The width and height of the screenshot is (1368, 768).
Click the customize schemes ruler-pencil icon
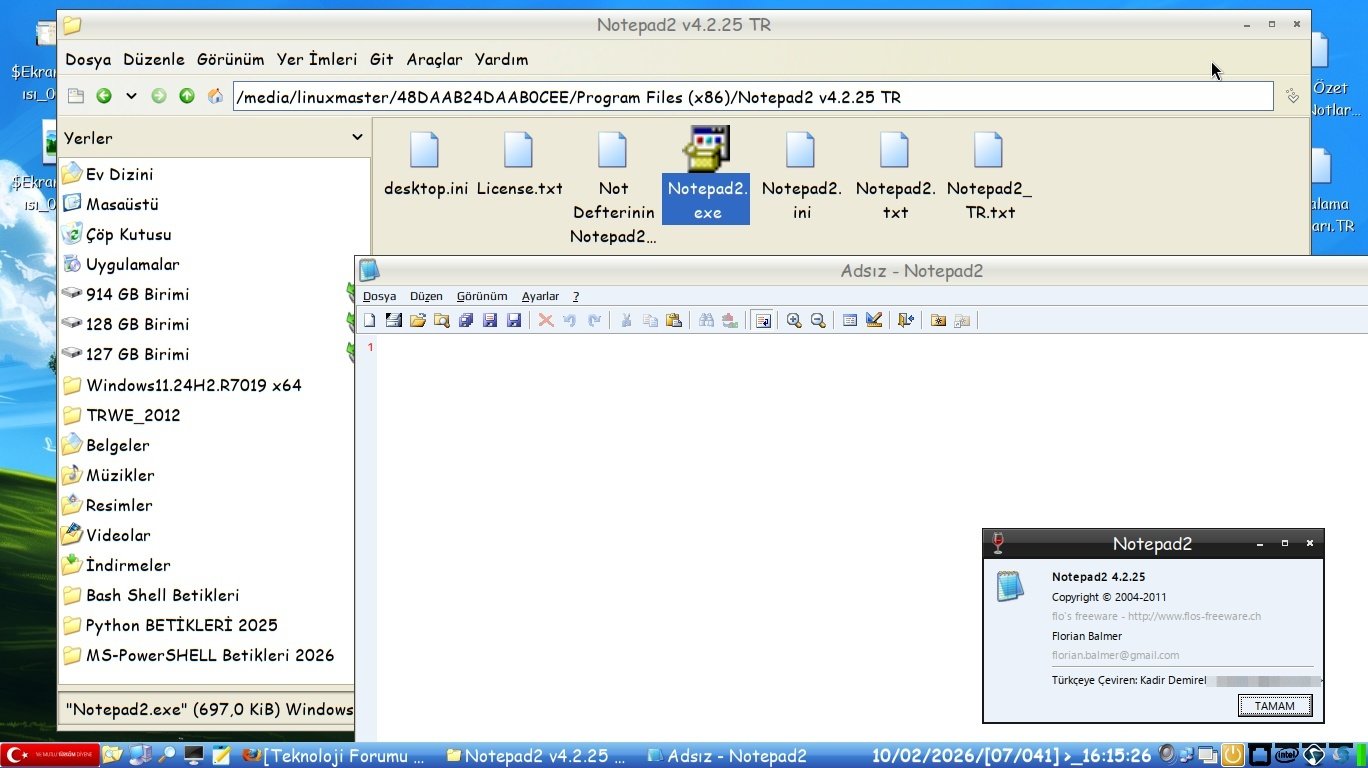(874, 320)
